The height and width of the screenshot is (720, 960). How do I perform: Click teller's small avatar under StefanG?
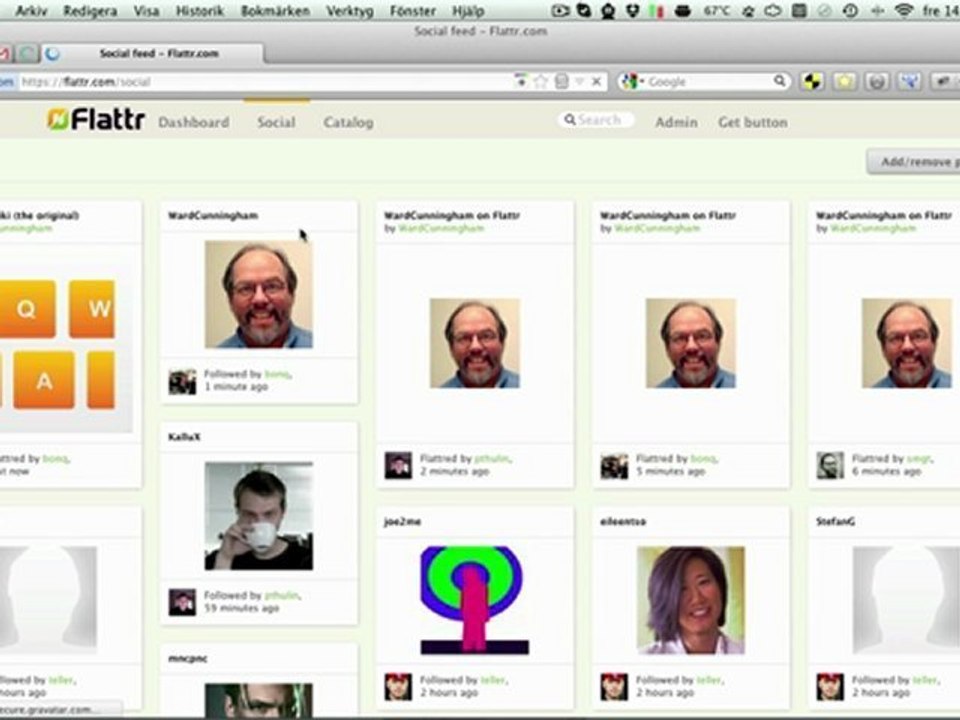point(830,687)
